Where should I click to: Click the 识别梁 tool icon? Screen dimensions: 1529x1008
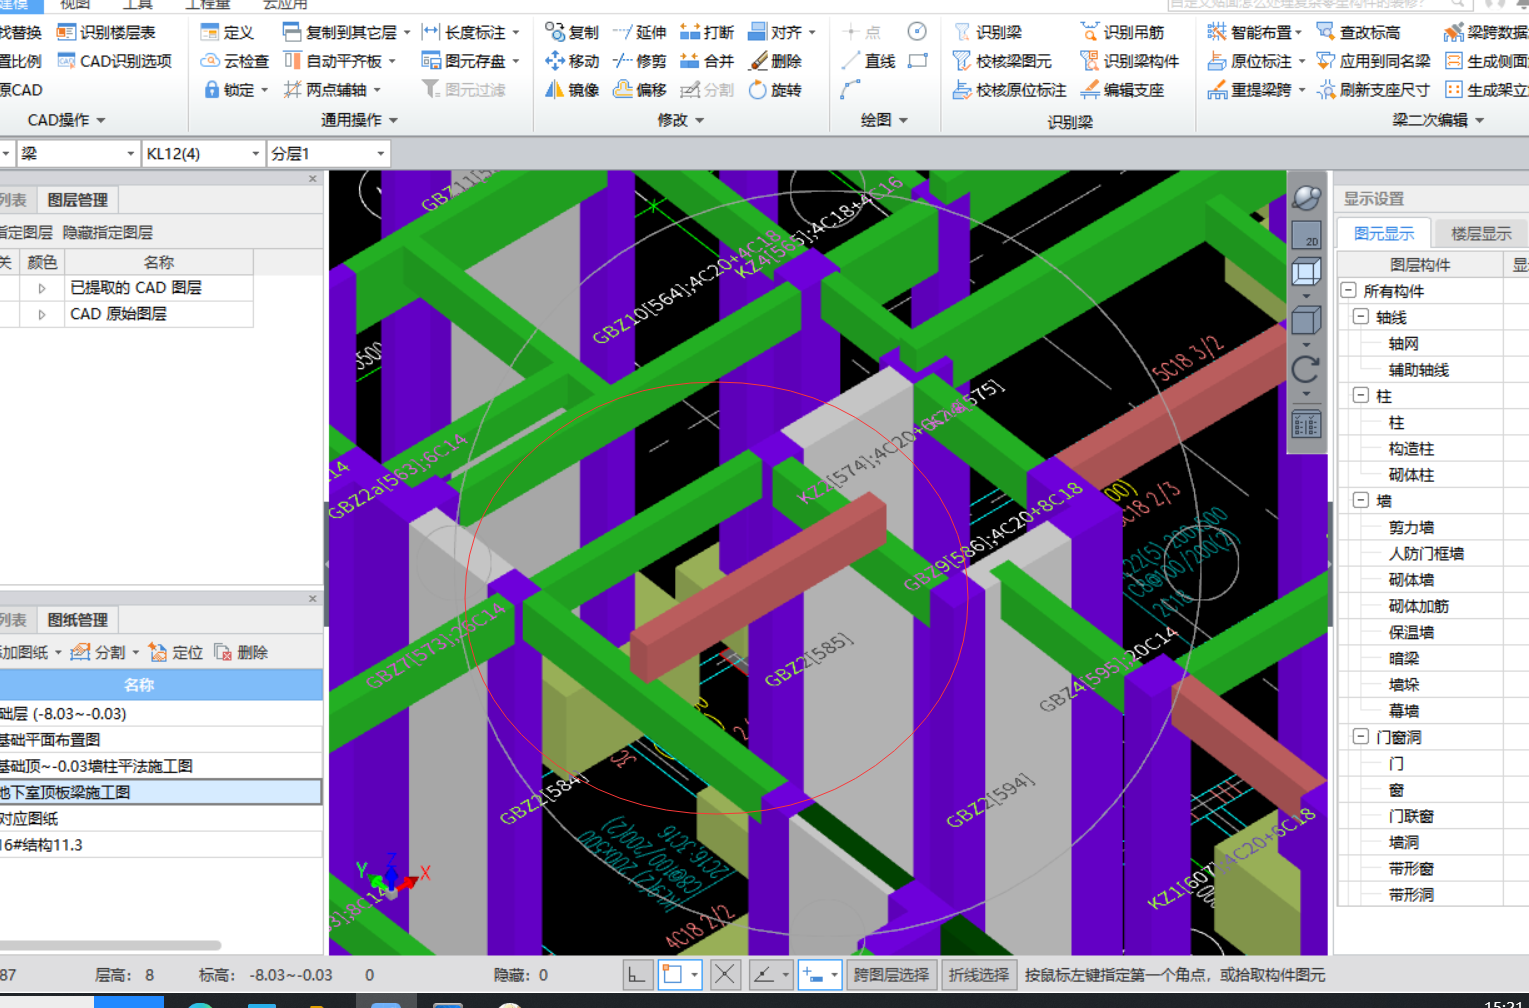[962, 32]
